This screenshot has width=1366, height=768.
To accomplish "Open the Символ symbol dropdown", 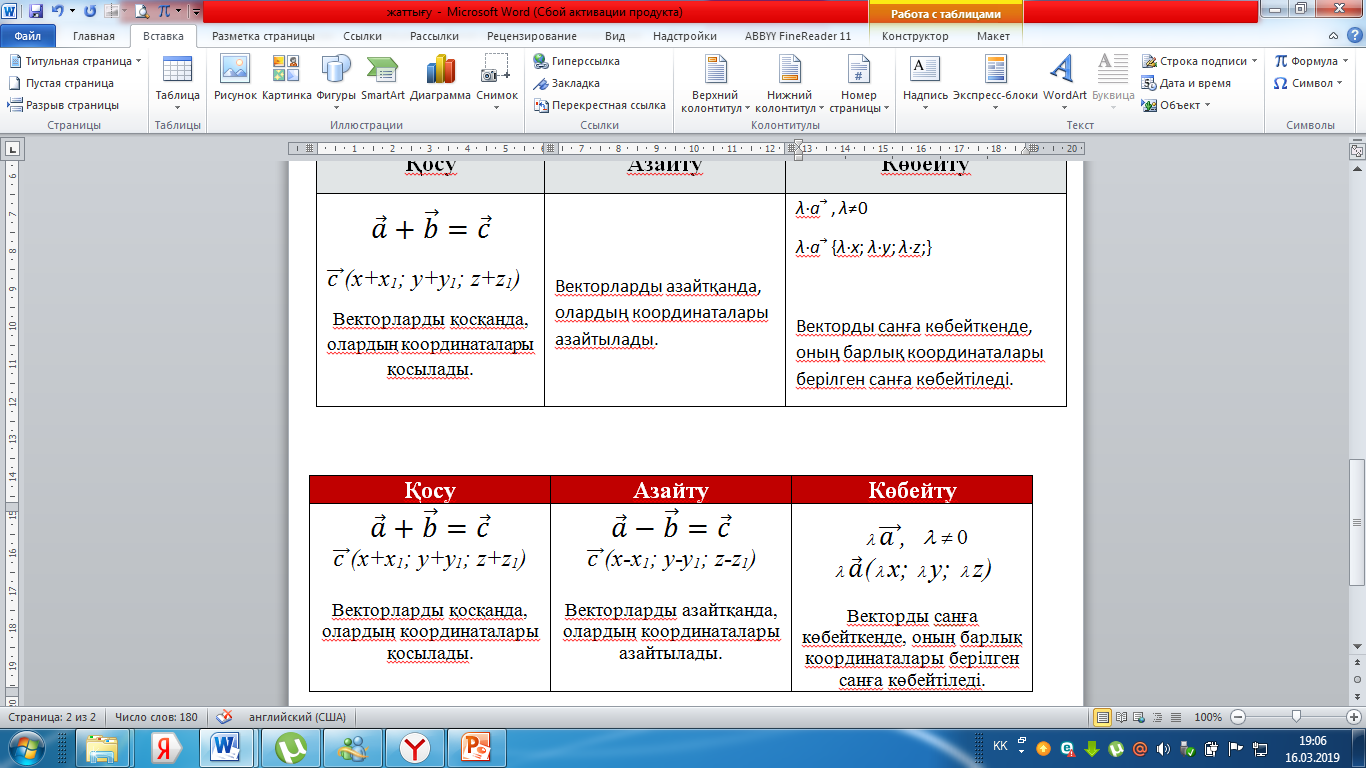I will pyautogui.click(x=1309, y=83).
